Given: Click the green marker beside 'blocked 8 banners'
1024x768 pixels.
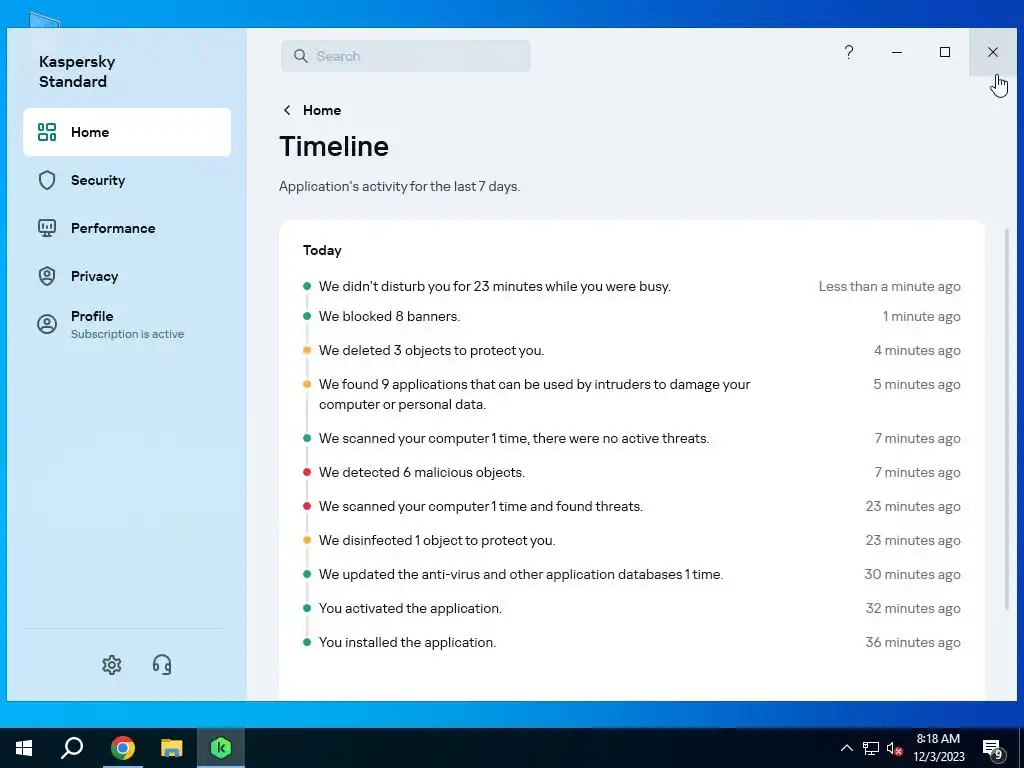Looking at the screenshot, I should [x=307, y=316].
